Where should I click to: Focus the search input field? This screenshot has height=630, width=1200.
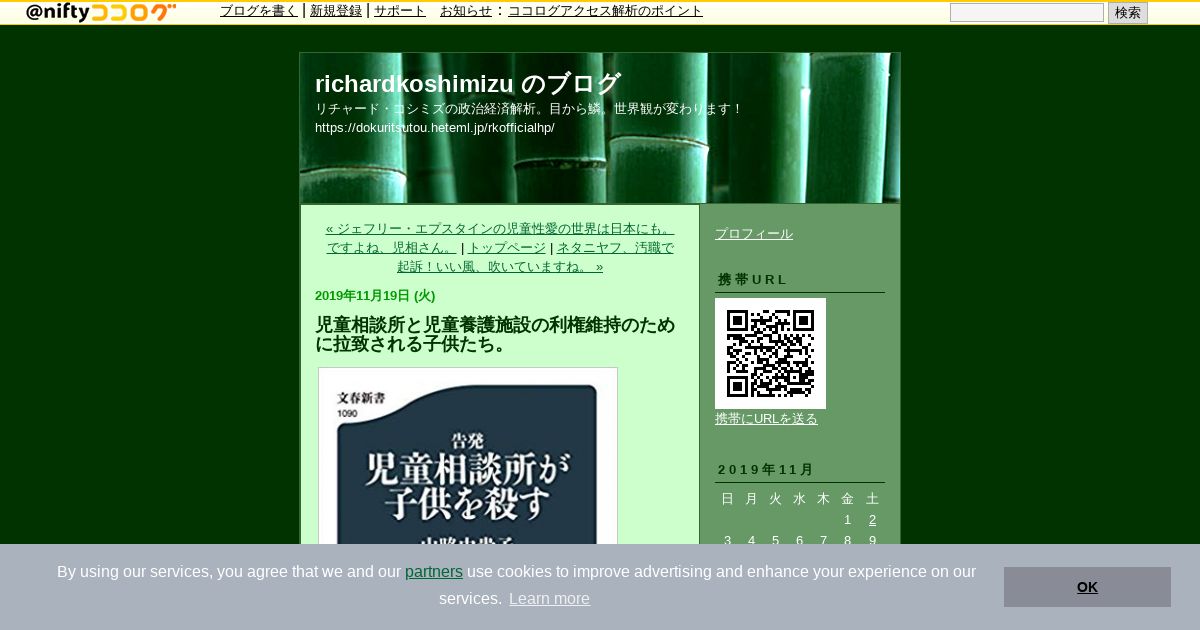pos(1027,12)
